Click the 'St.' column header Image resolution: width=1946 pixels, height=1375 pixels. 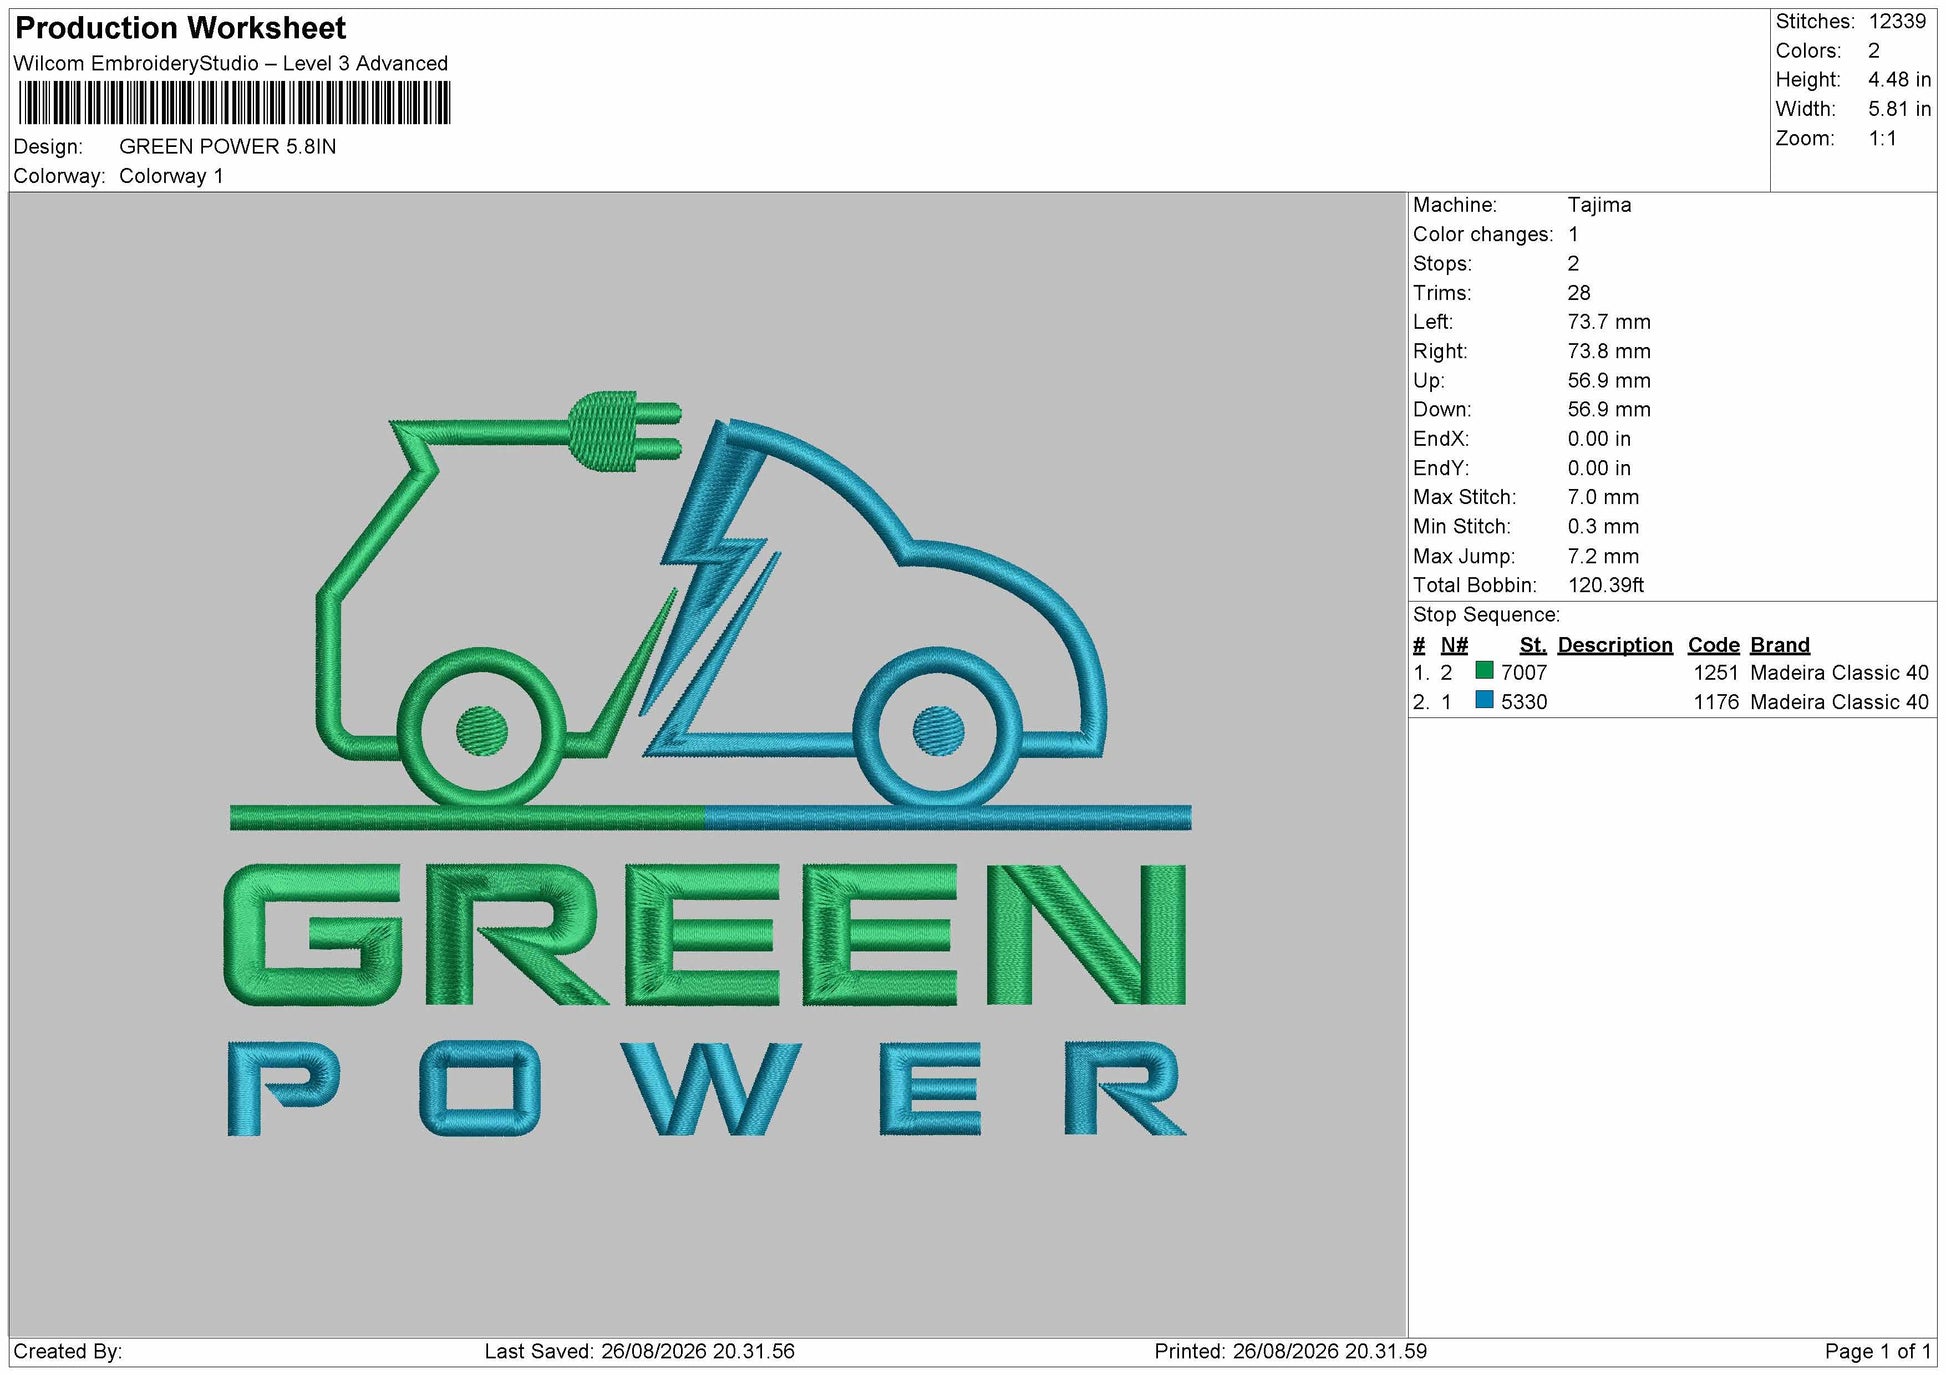1533,645
